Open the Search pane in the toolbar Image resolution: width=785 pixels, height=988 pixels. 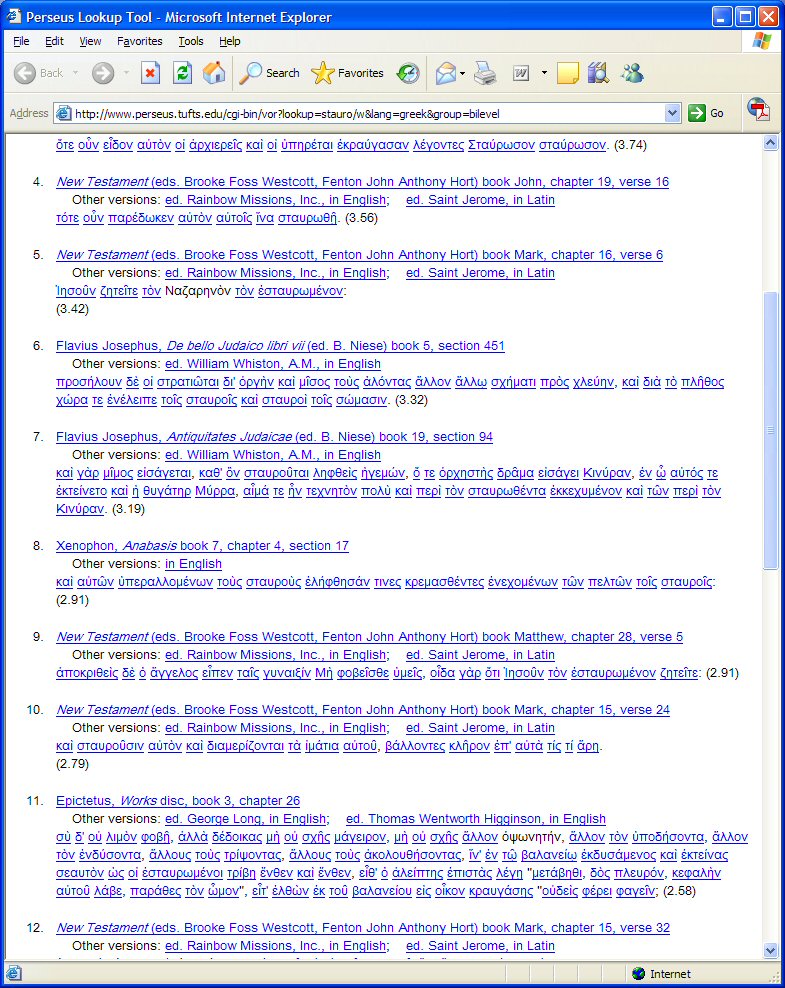click(270, 73)
